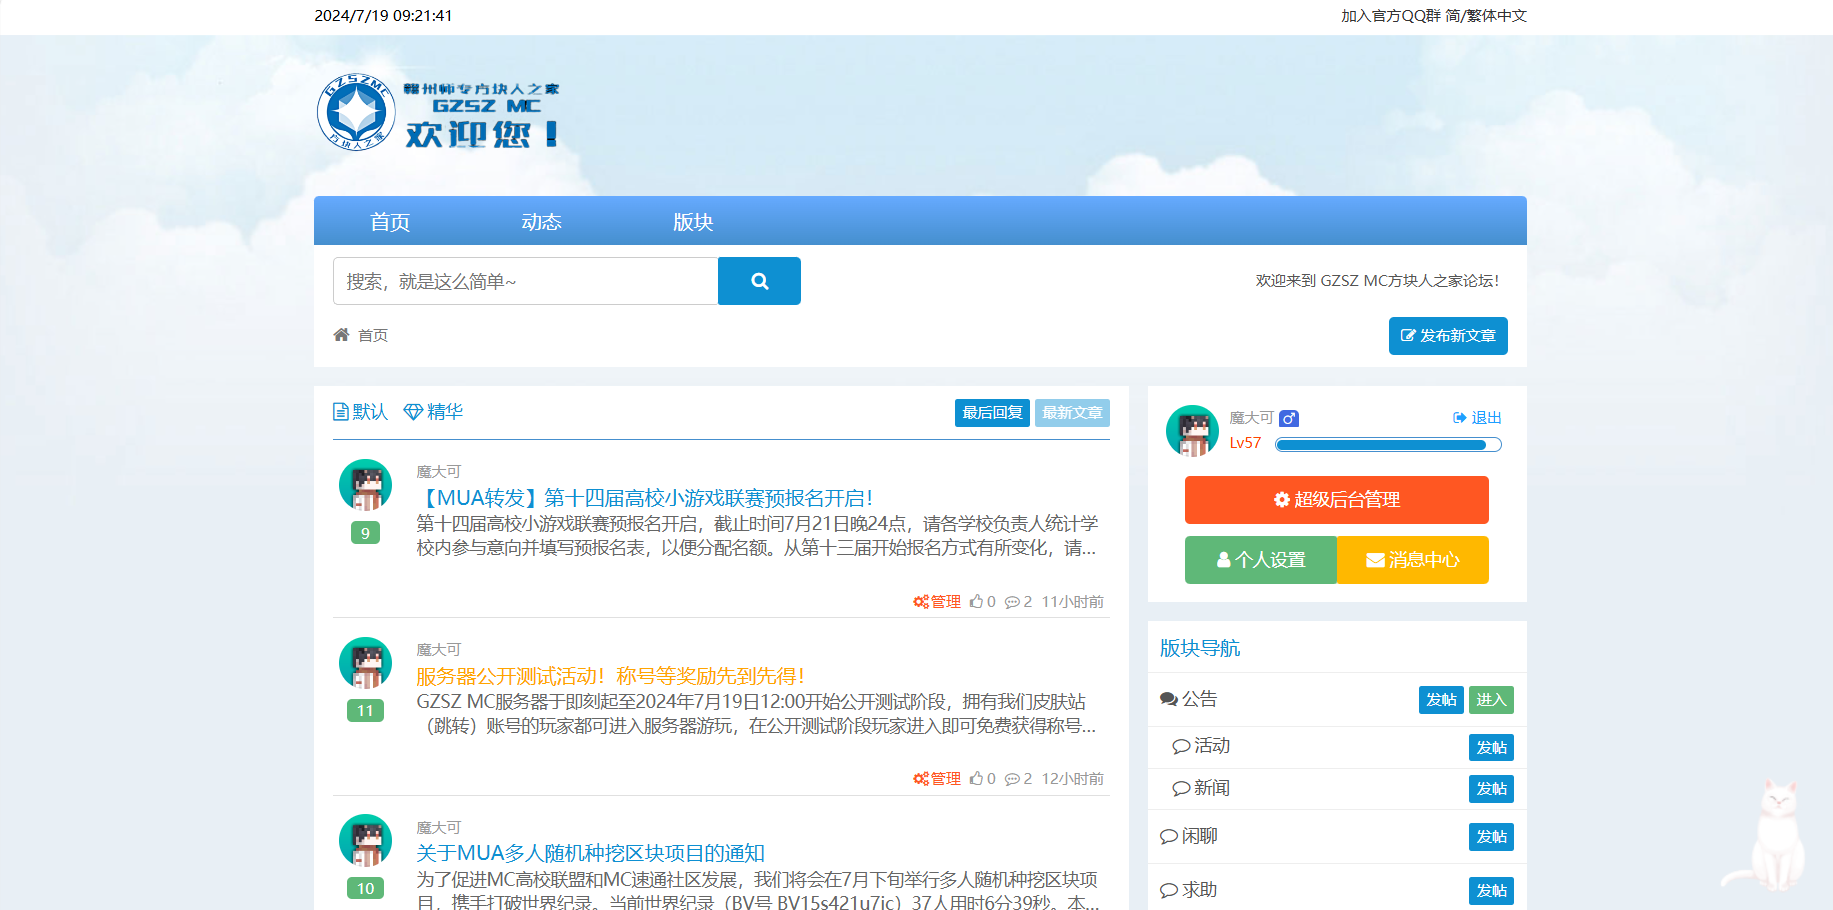Sort posts by 最后回复
The height and width of the screenshot is (910, 1833).
(991, 413)
